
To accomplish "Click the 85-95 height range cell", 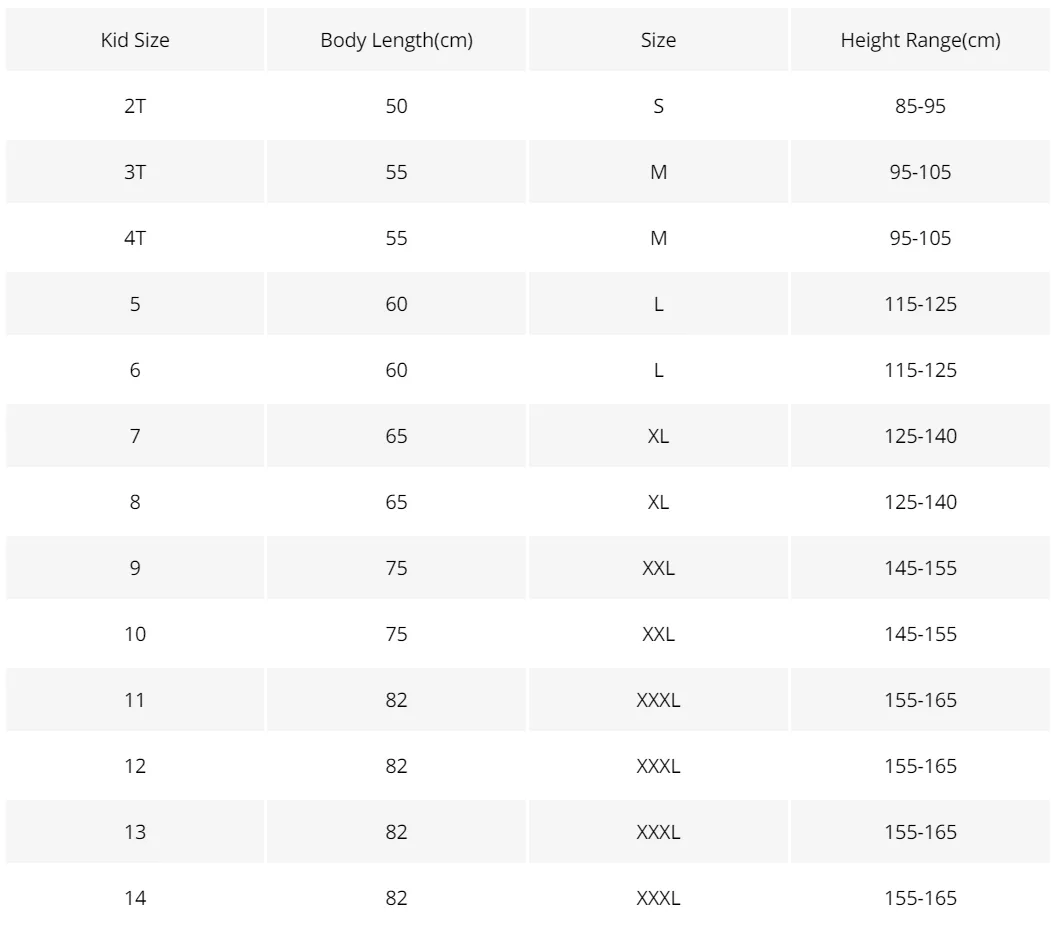I will (920, 106).
